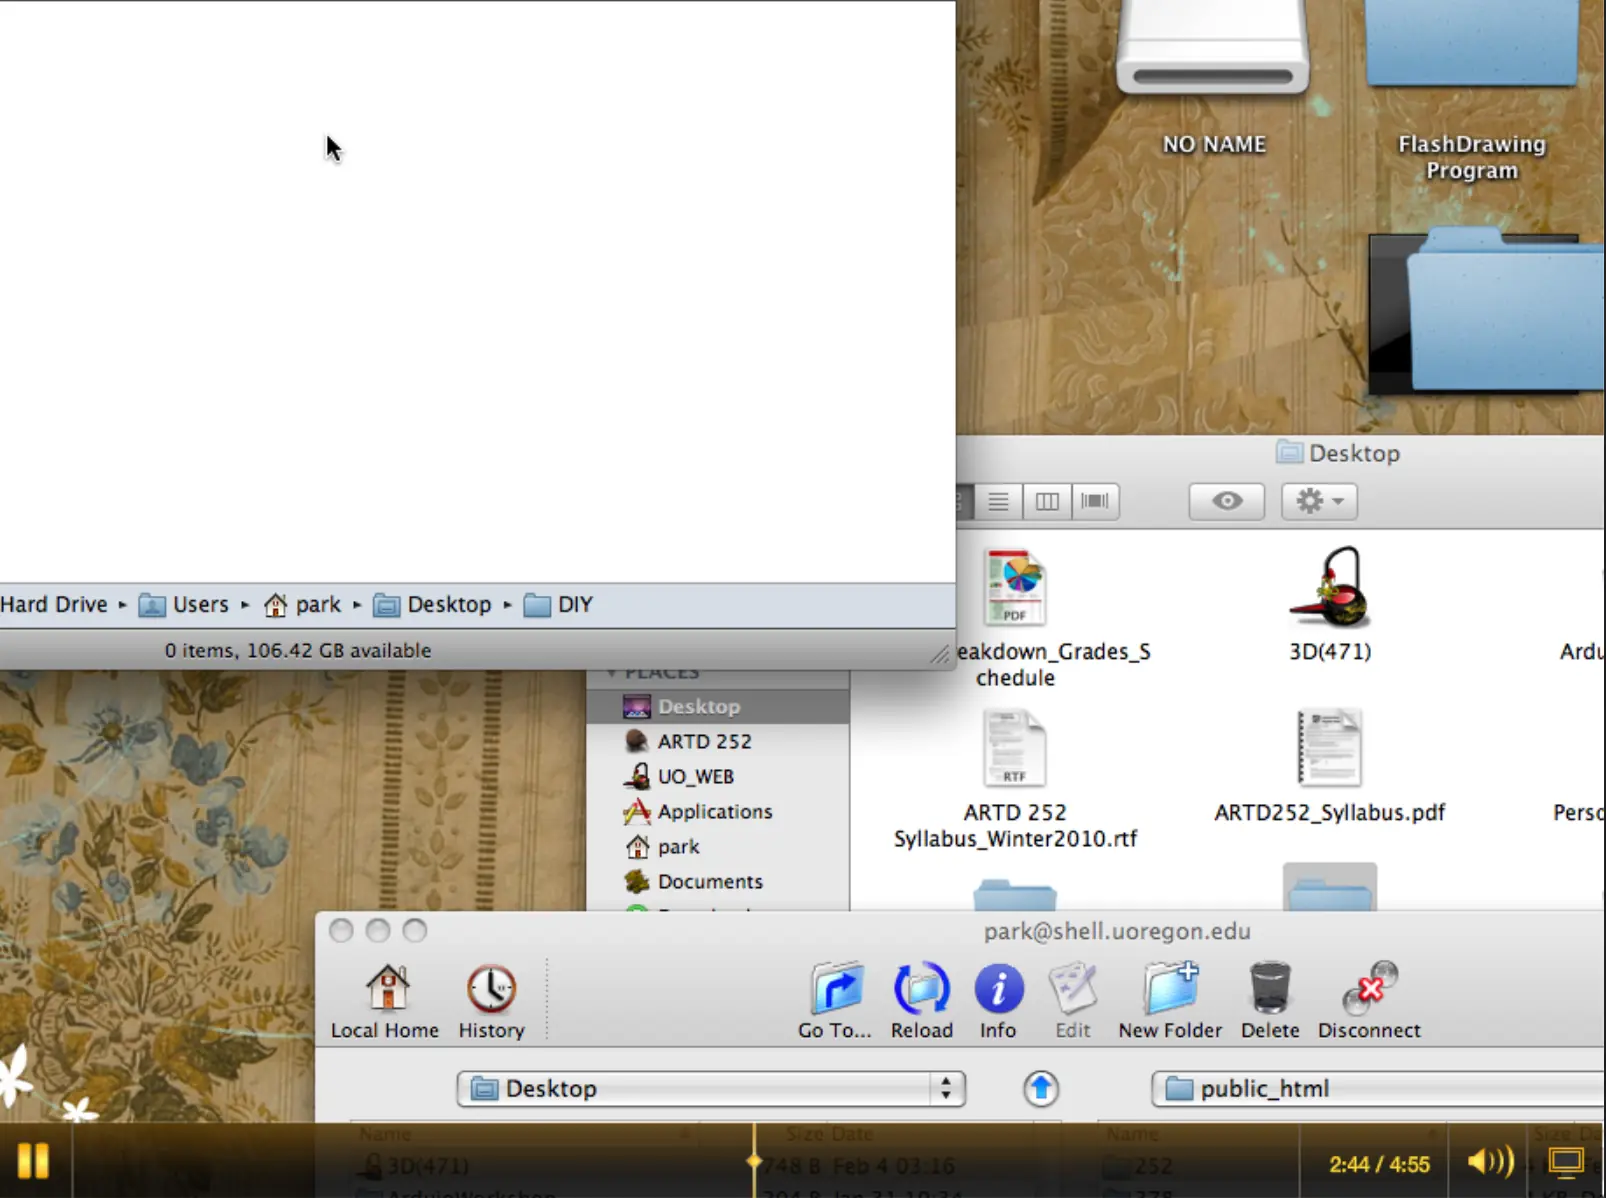The width and height of the screenshot is (1606, 1198).
Task: Disconnect from the server
Action: [1369, 987]
